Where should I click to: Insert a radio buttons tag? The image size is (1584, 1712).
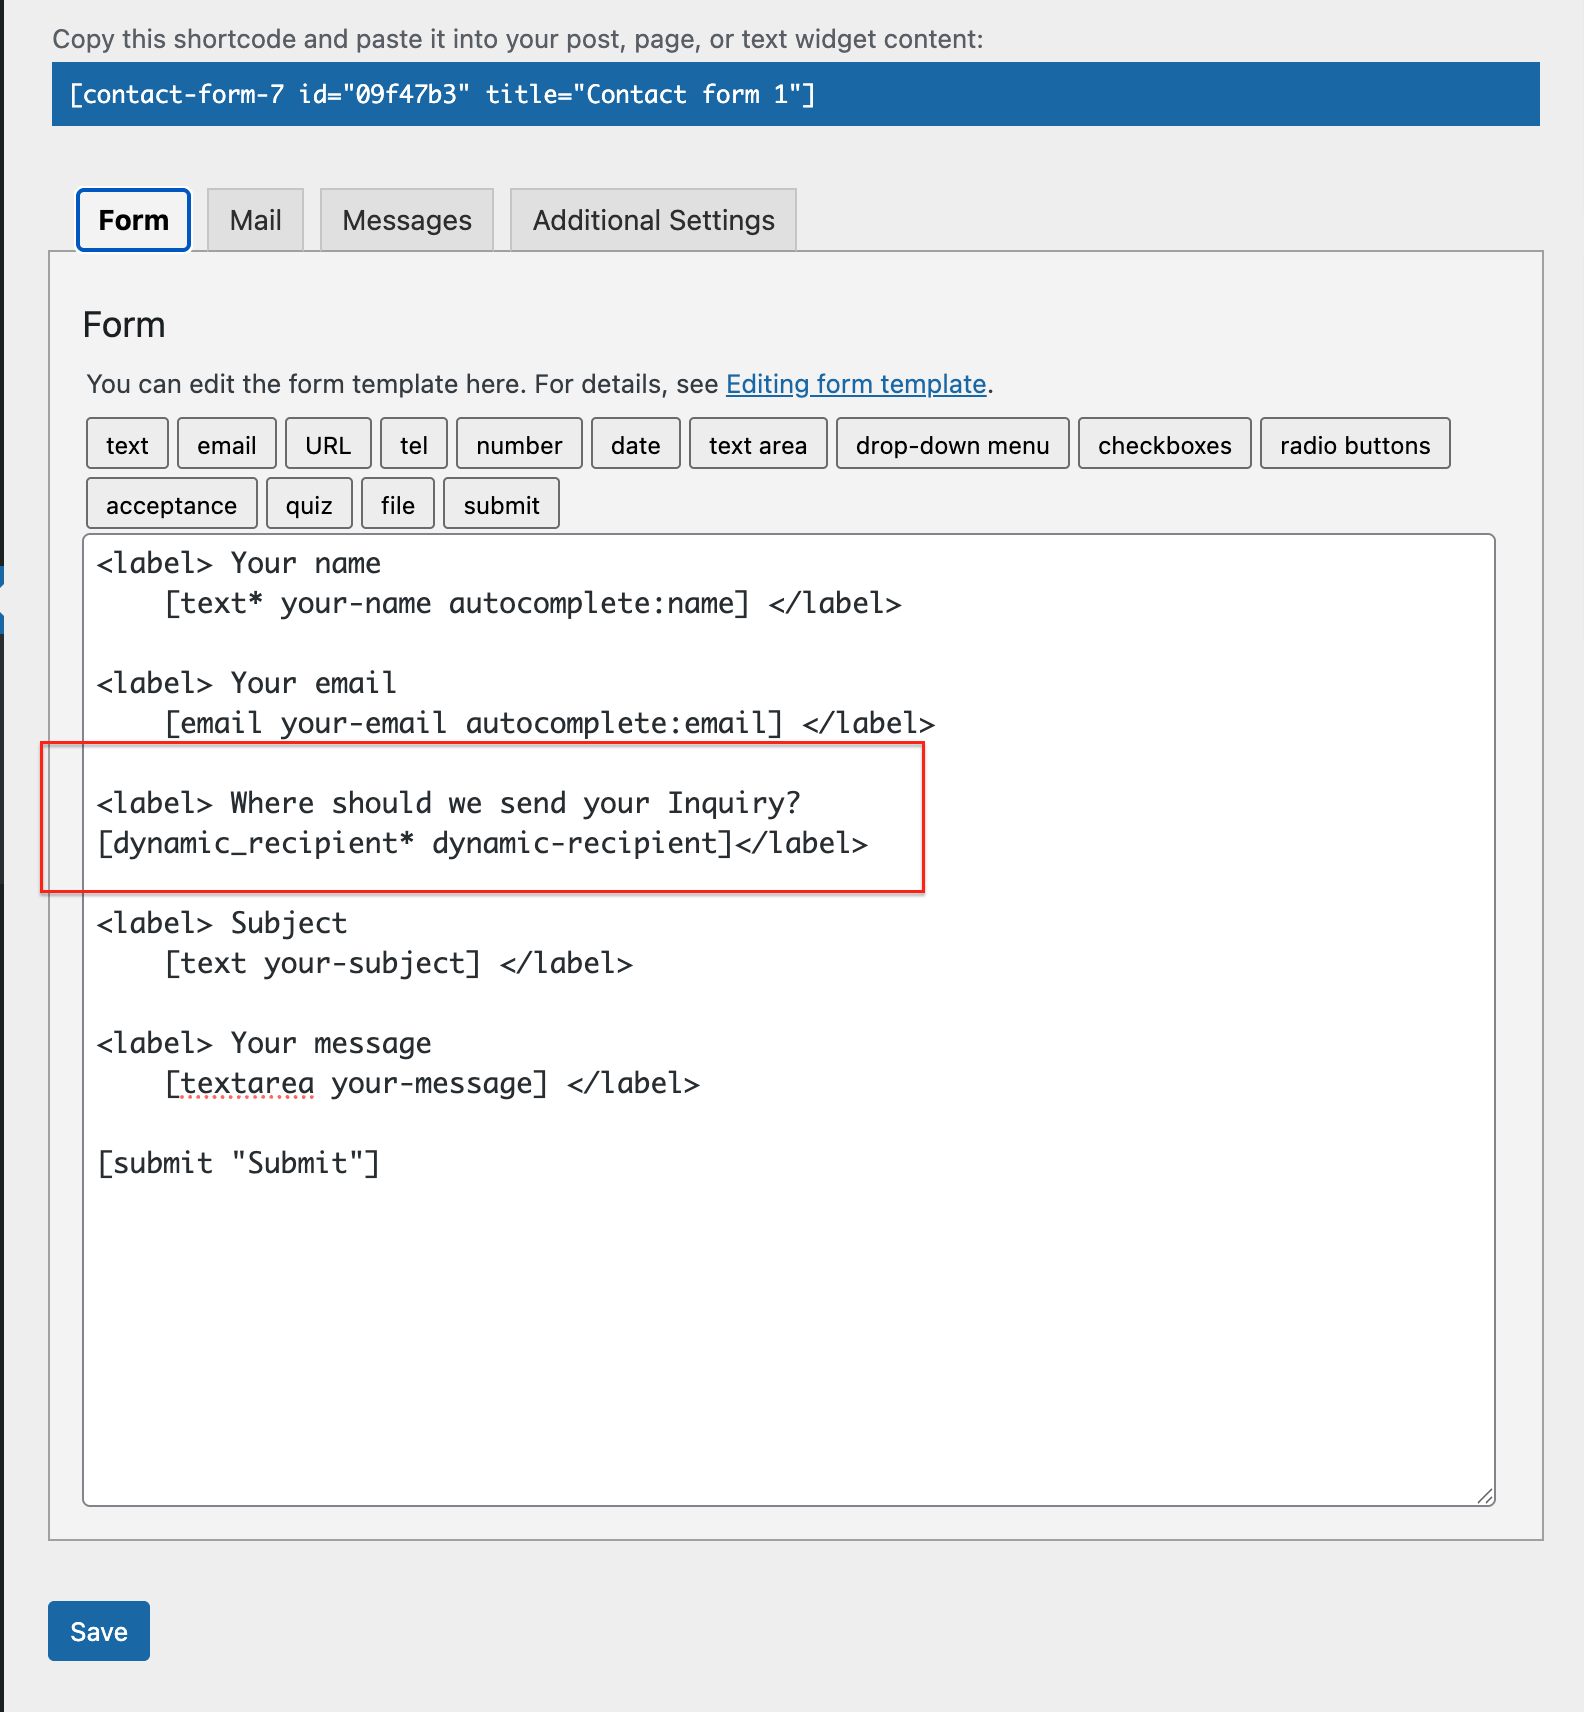(1355, 444)
